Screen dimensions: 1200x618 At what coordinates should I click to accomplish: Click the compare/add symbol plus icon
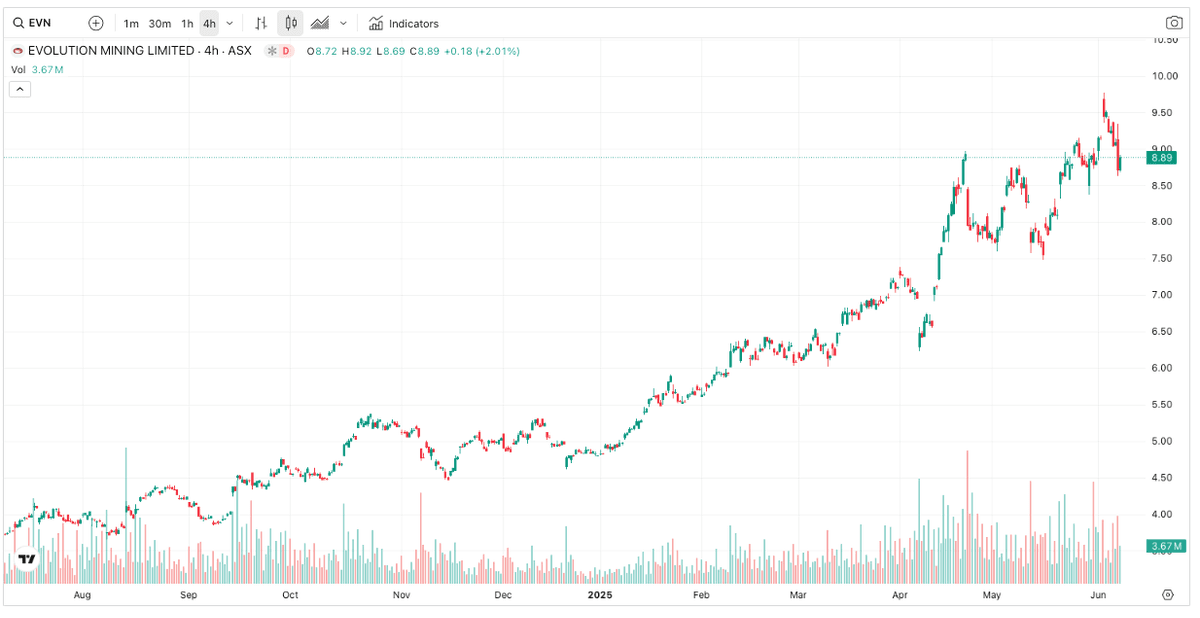95,23
